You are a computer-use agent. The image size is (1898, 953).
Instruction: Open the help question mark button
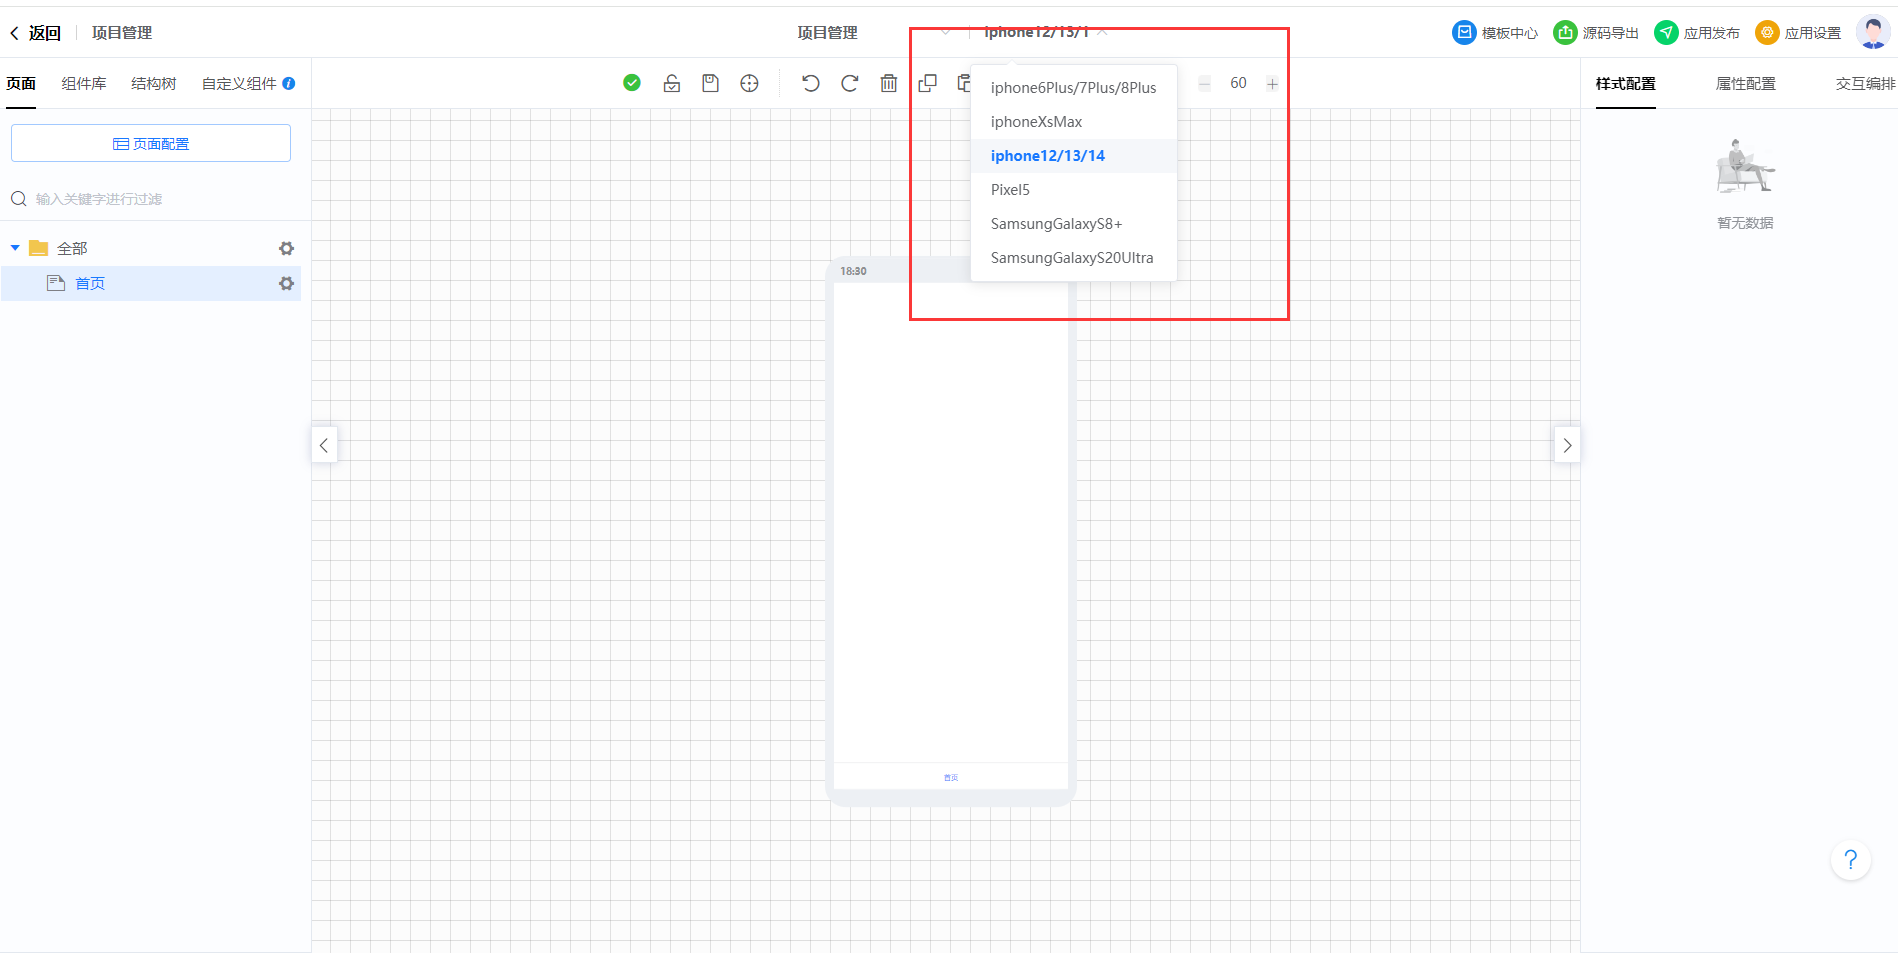click(x=1851, y=859)
